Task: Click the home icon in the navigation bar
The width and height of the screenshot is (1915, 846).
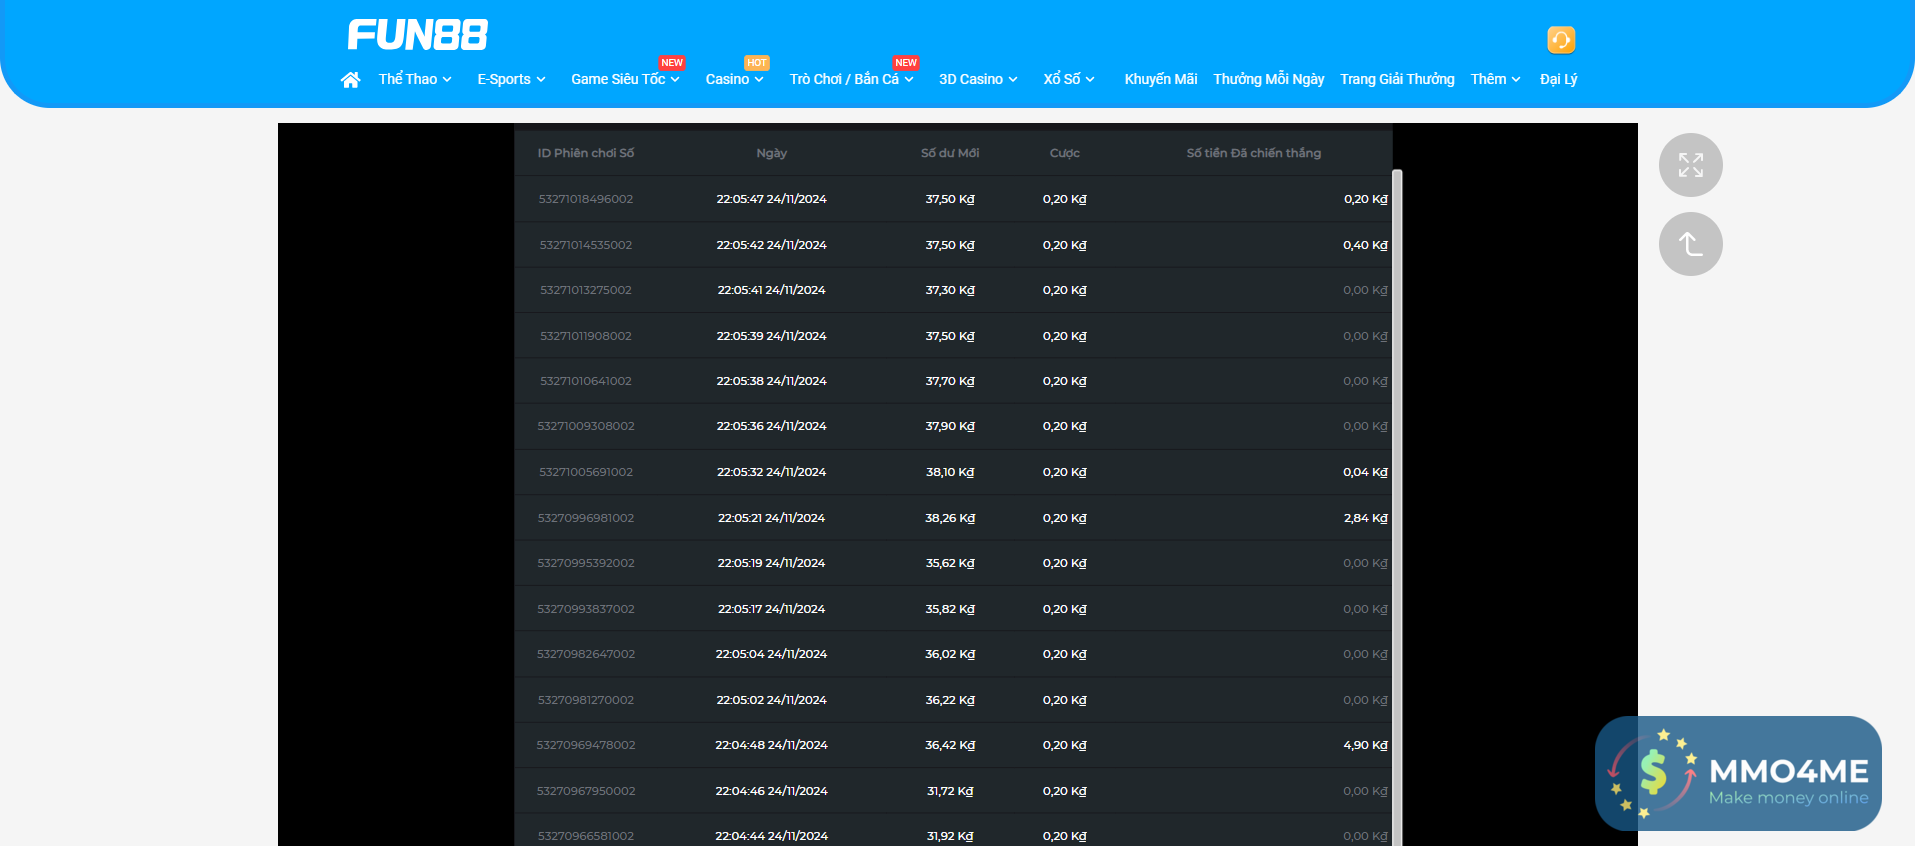Action: pos(350,80)
